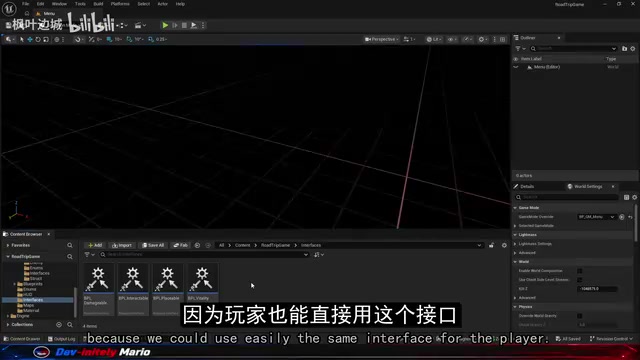
Task: Select the viewport Select mode arrow tool
Action: tap(22, 39)
